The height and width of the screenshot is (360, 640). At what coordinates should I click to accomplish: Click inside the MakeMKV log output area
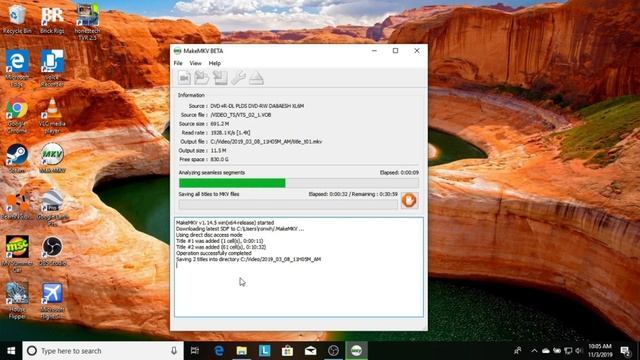click(x=299, y=267)
